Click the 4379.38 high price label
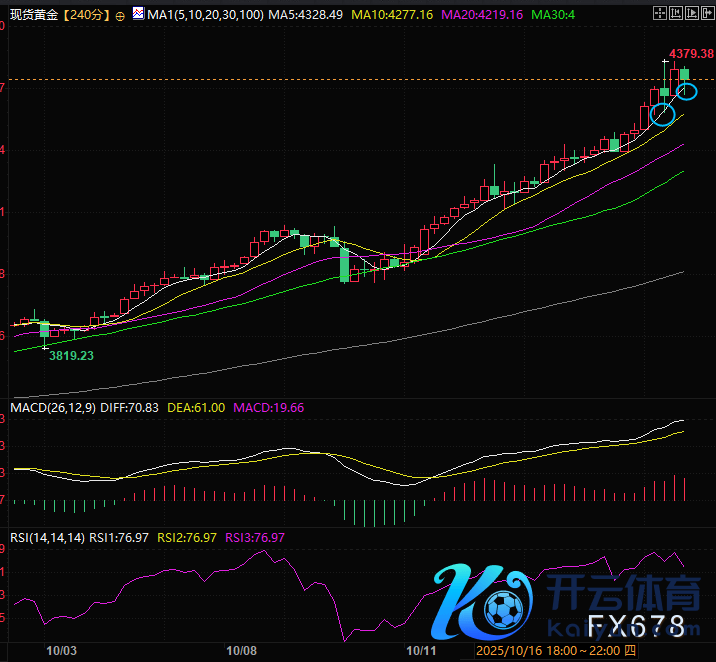 point(691,53)
